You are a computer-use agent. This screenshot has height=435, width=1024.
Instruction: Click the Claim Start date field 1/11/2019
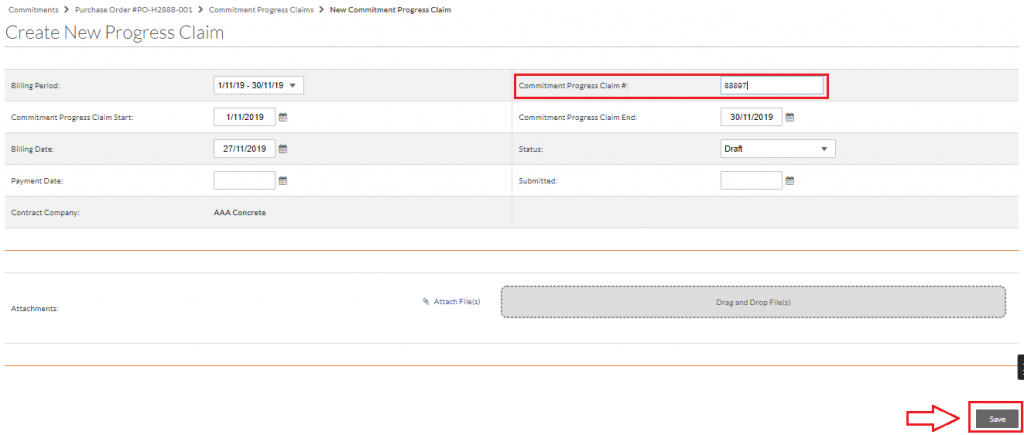tap(244, 118)
